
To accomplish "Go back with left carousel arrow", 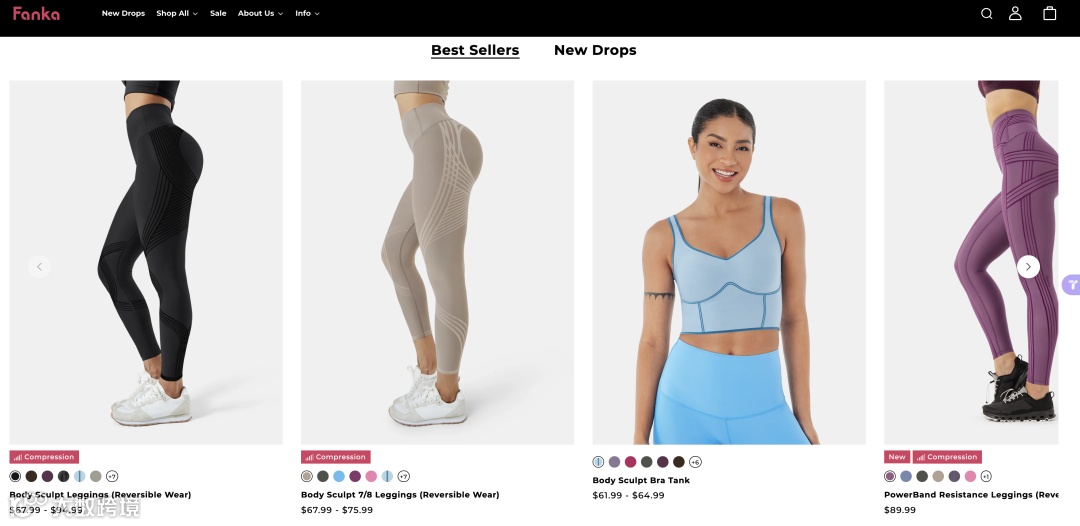I will [x=39, y=266].
